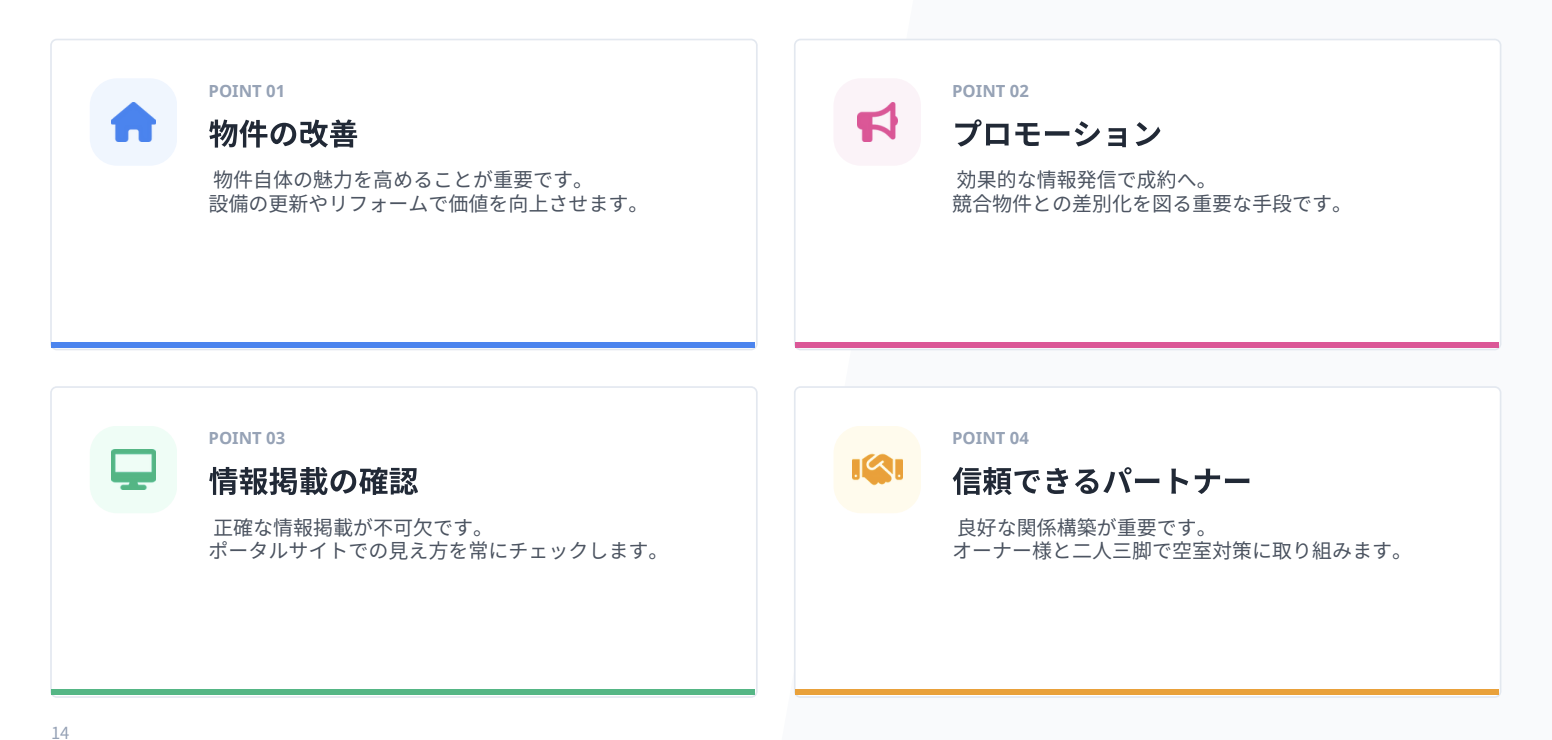
Task: Select the POINT 01 label
Action: tap(246, 91)
